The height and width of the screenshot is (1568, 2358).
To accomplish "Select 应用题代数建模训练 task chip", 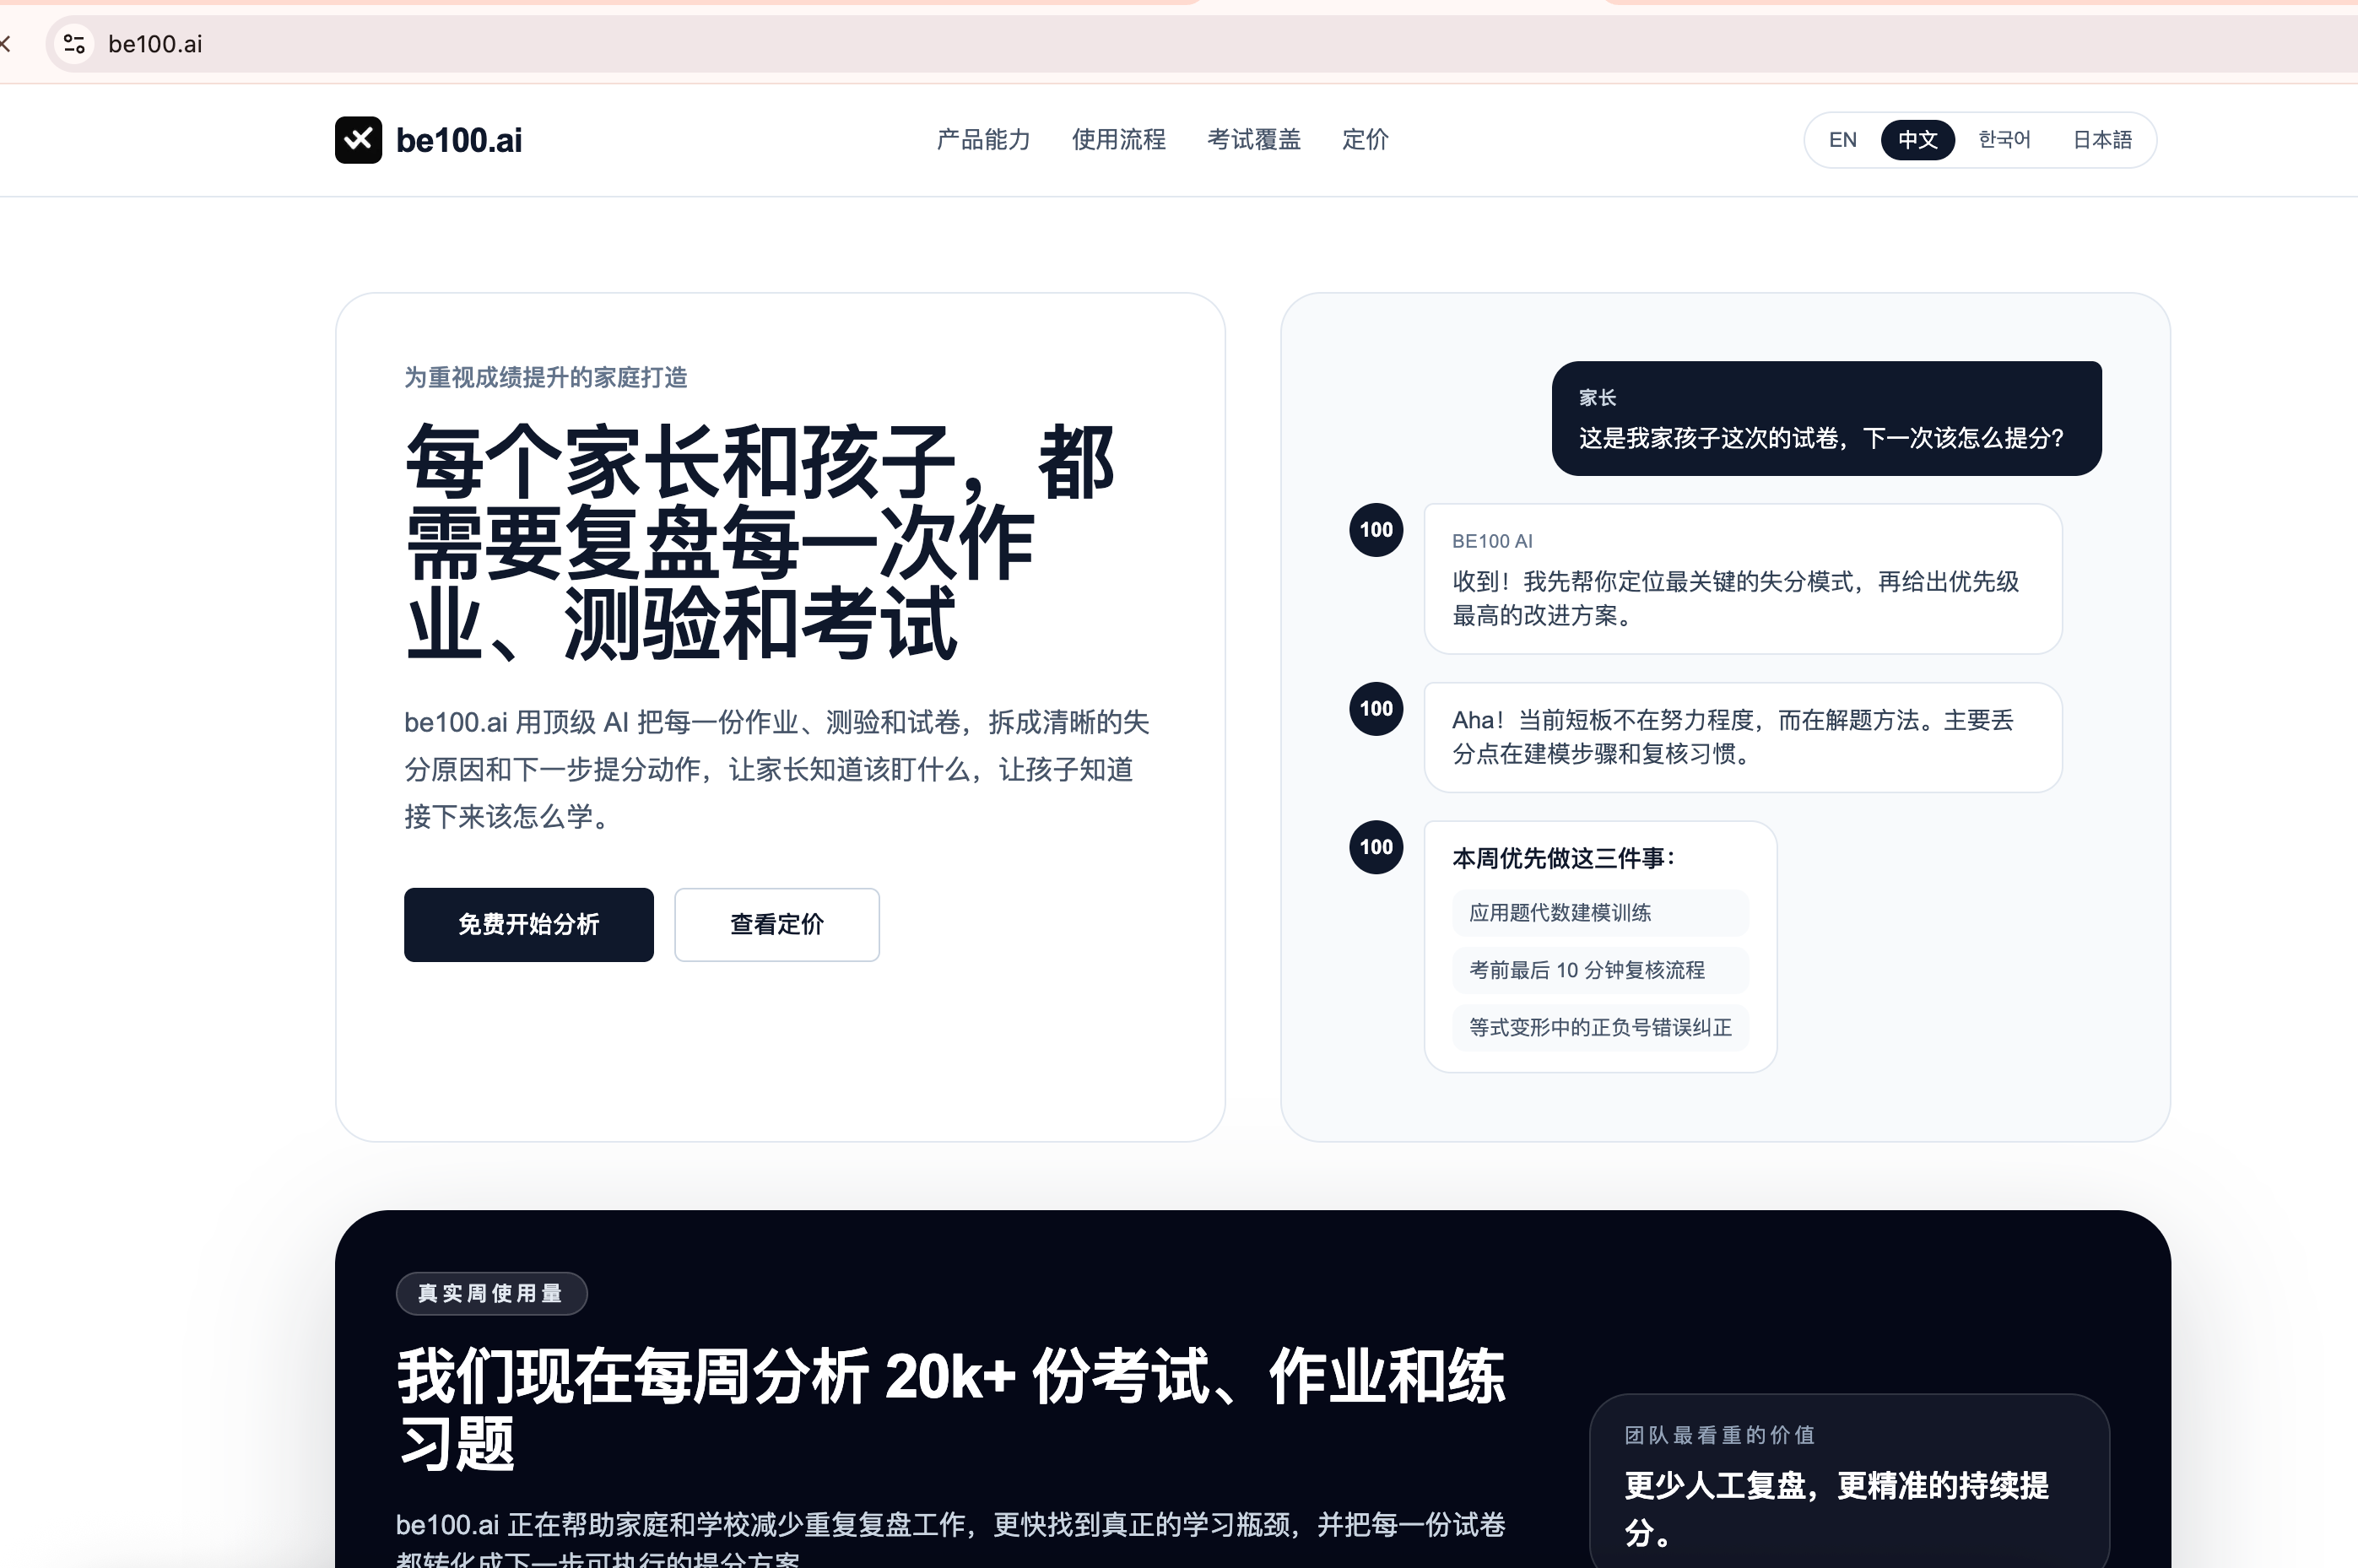I will pos(1600,913).
